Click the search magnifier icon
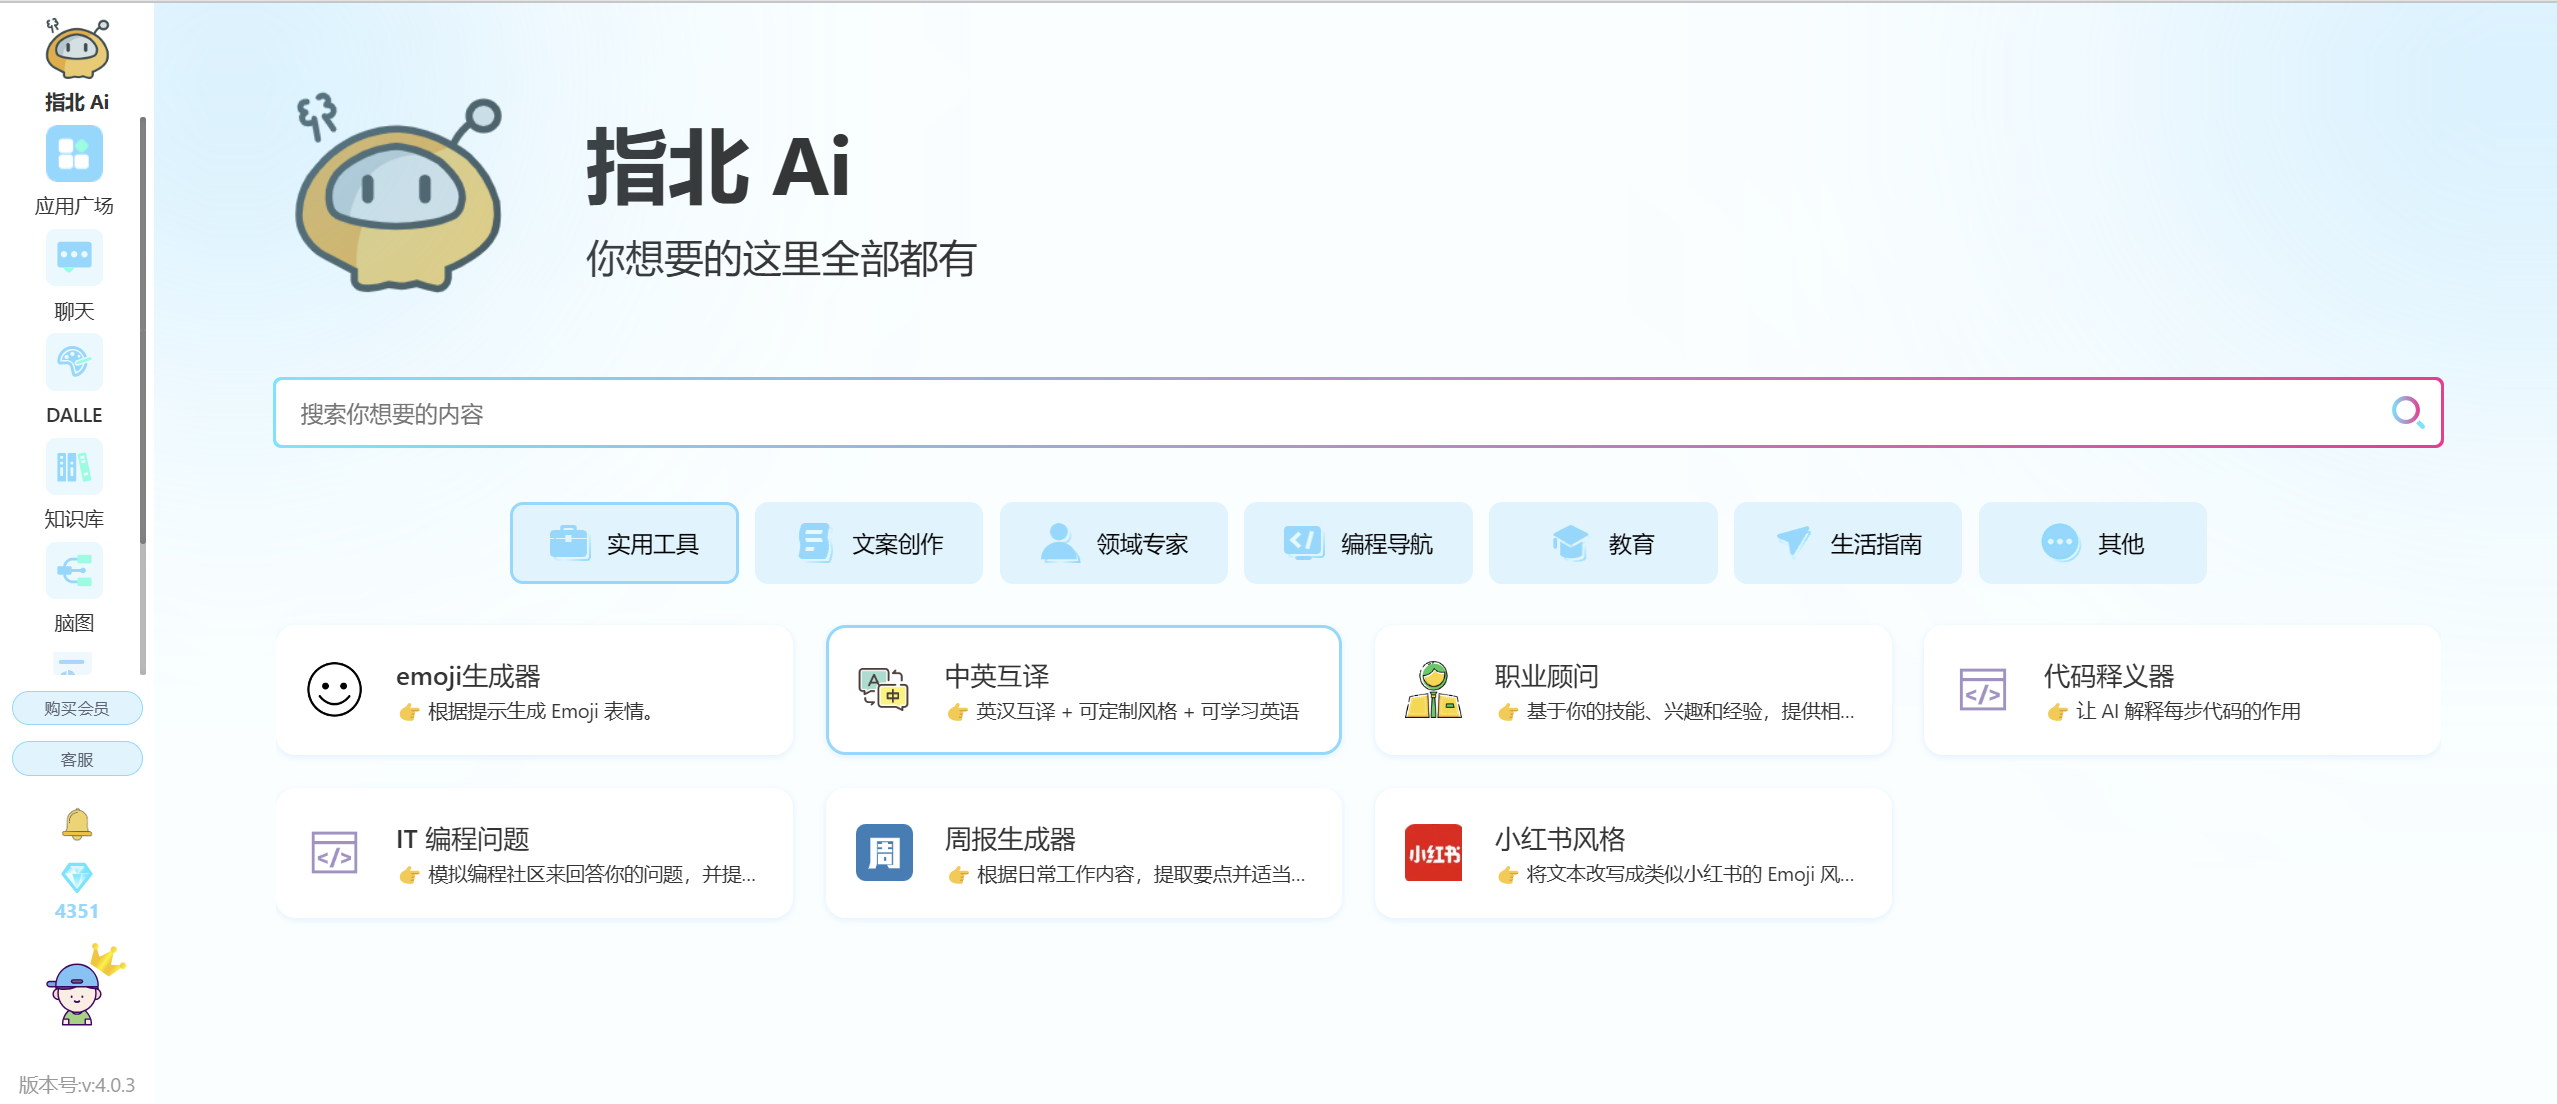The width and height of the screenshot is (2557, 1104). click(2406, 412)
